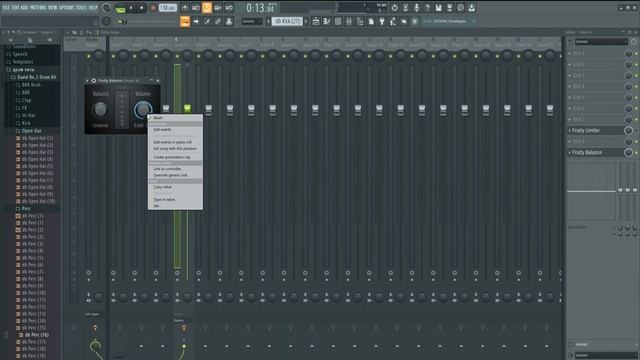The width and height of the screenshot is (640, 360).
Task: Open the PATTERNS menu
Action: [38, 7]
